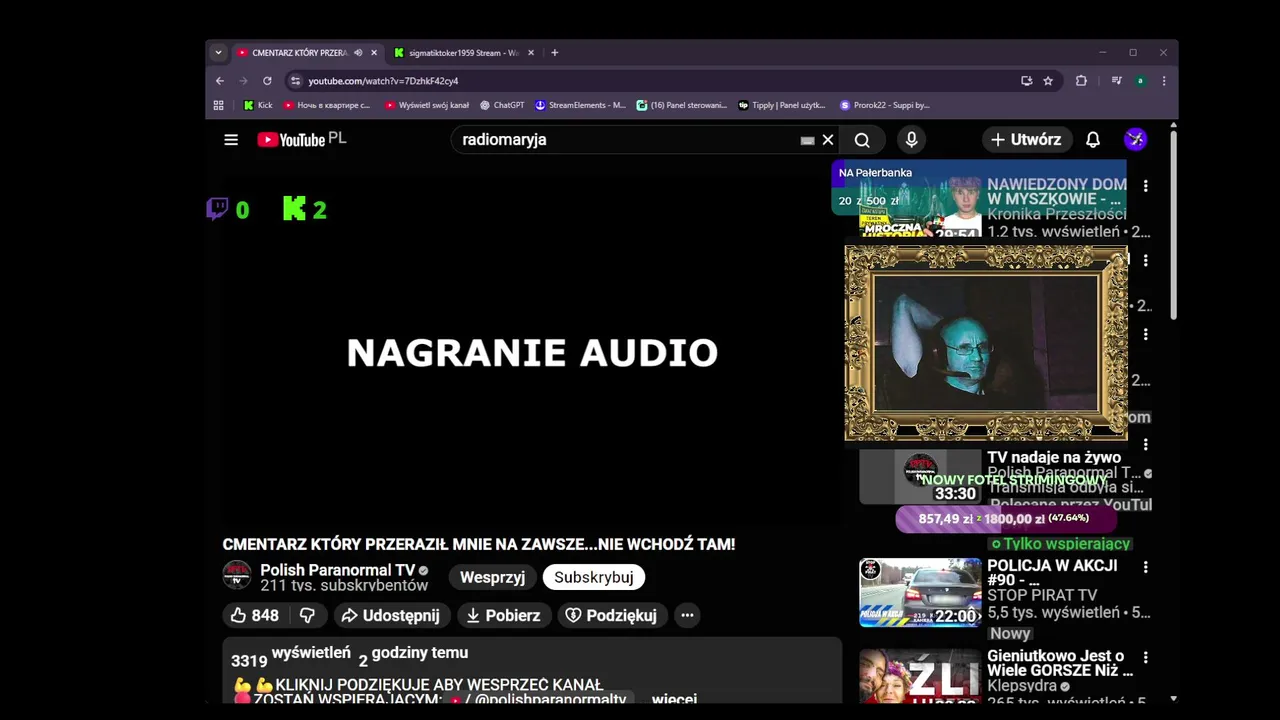Screen dimensions: 1280x720
Task: Open the Prorok22 Suppi bookmark
Action: pyautogui.click(x=885, y=105)
